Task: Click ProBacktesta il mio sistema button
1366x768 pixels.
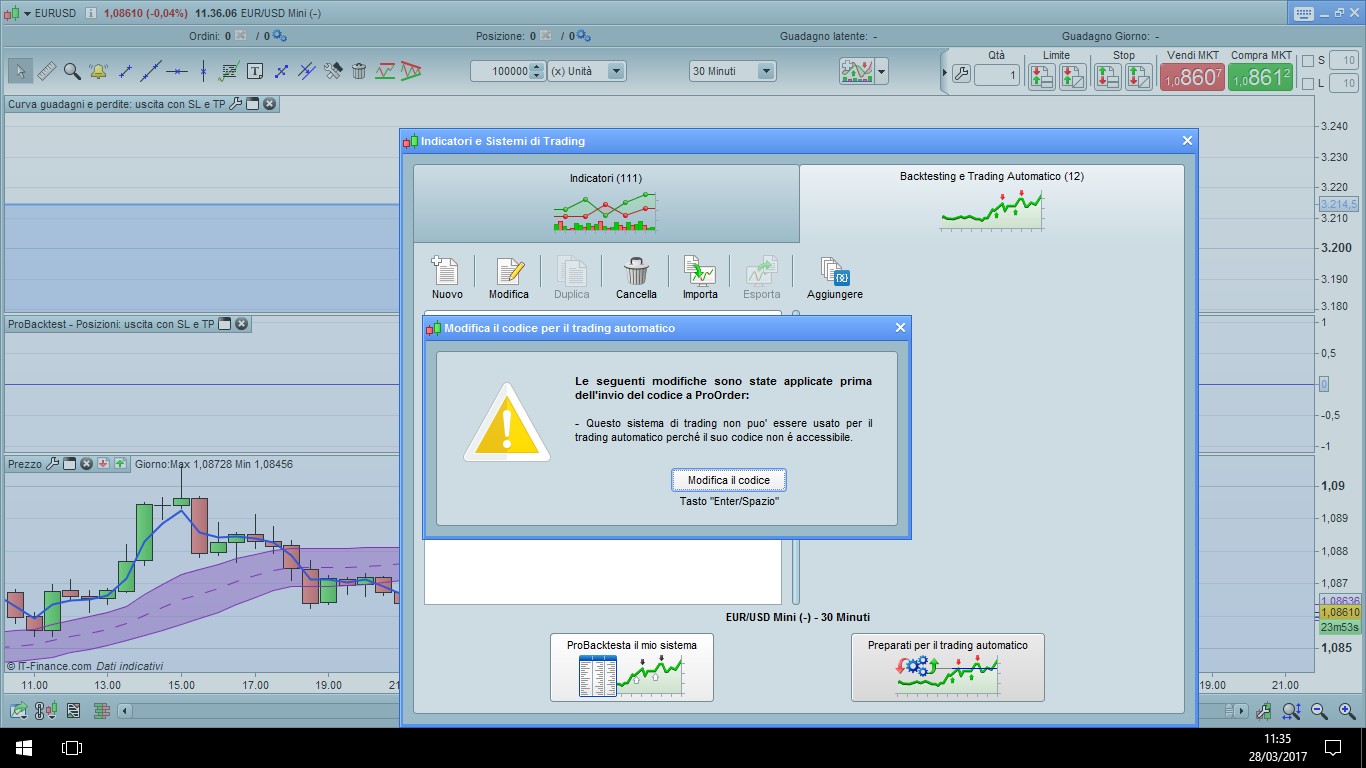Action: coord(632,667)
